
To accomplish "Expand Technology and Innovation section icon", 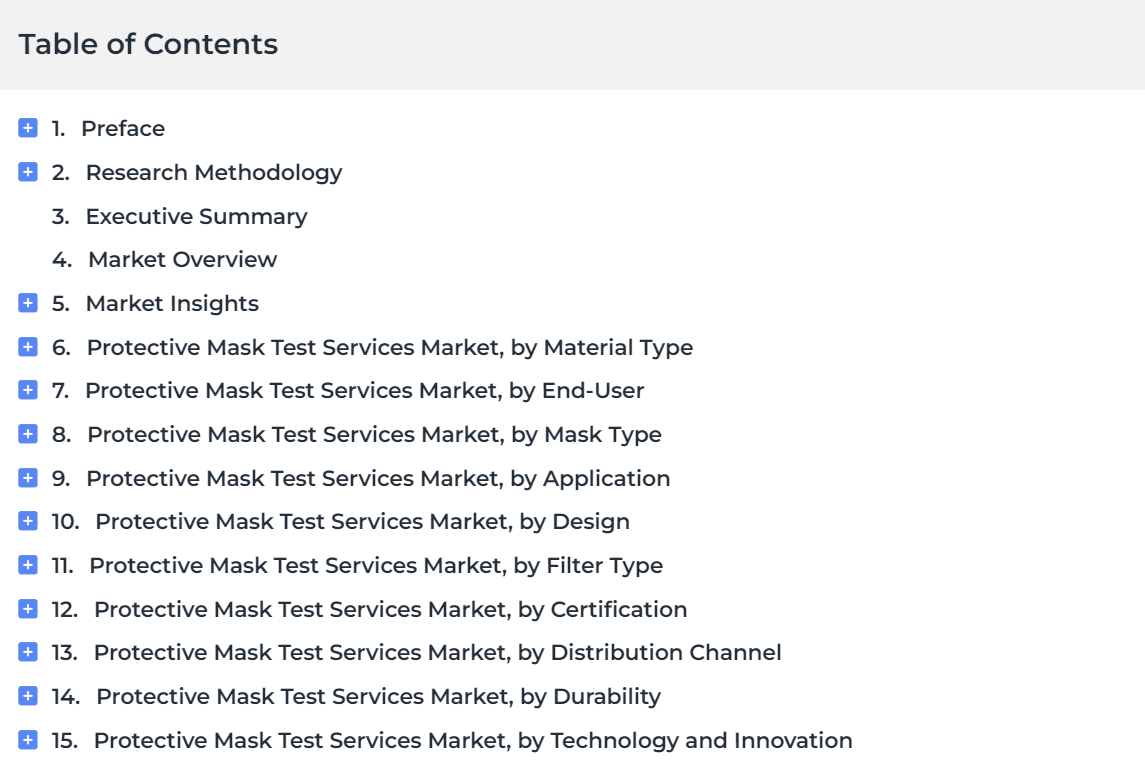I will (x=28, y=739).
